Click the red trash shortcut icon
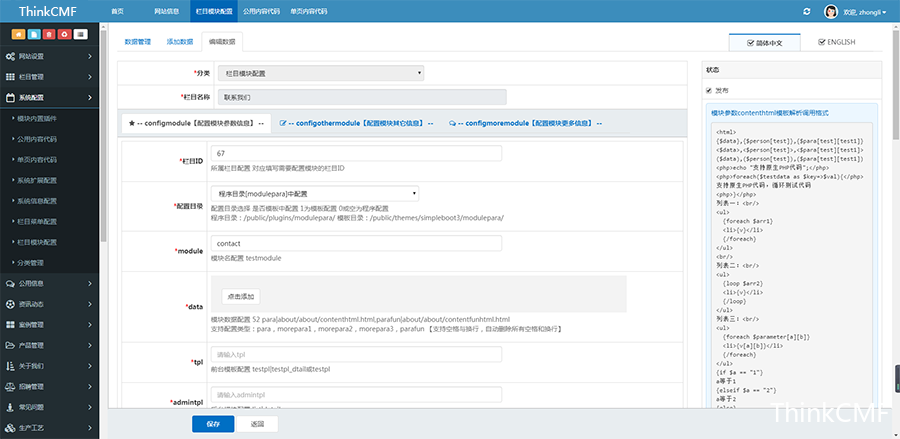The image size is (900, 439). pyautogui.click(x=49, y=34)
